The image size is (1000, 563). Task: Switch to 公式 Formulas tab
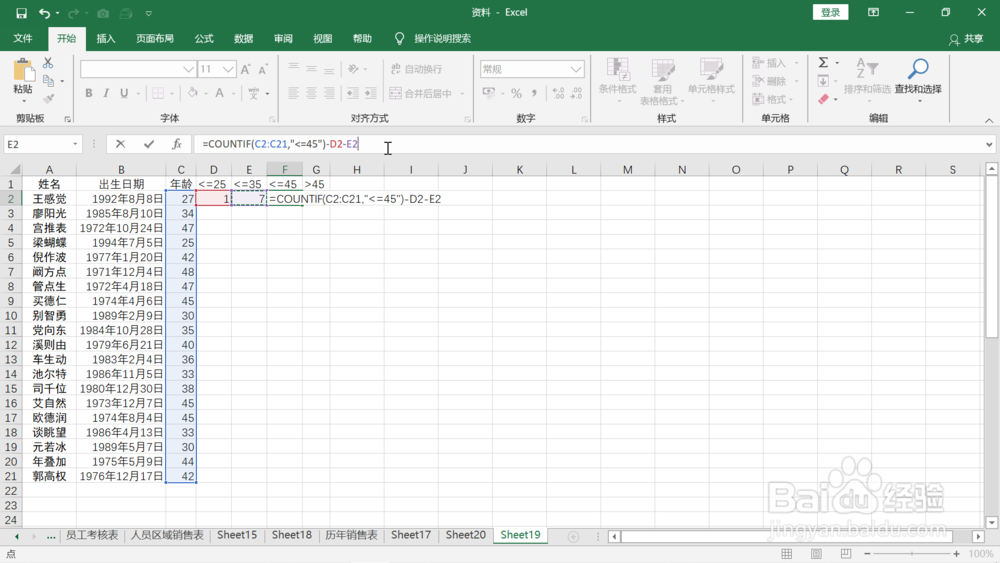(x=204, y=38)
